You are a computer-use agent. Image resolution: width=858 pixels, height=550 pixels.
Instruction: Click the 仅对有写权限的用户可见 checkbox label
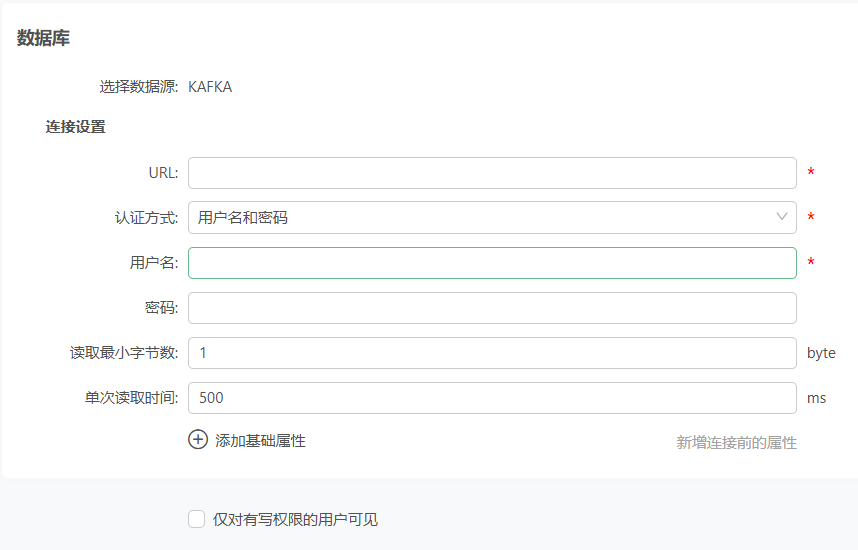[x=295, y=519]
